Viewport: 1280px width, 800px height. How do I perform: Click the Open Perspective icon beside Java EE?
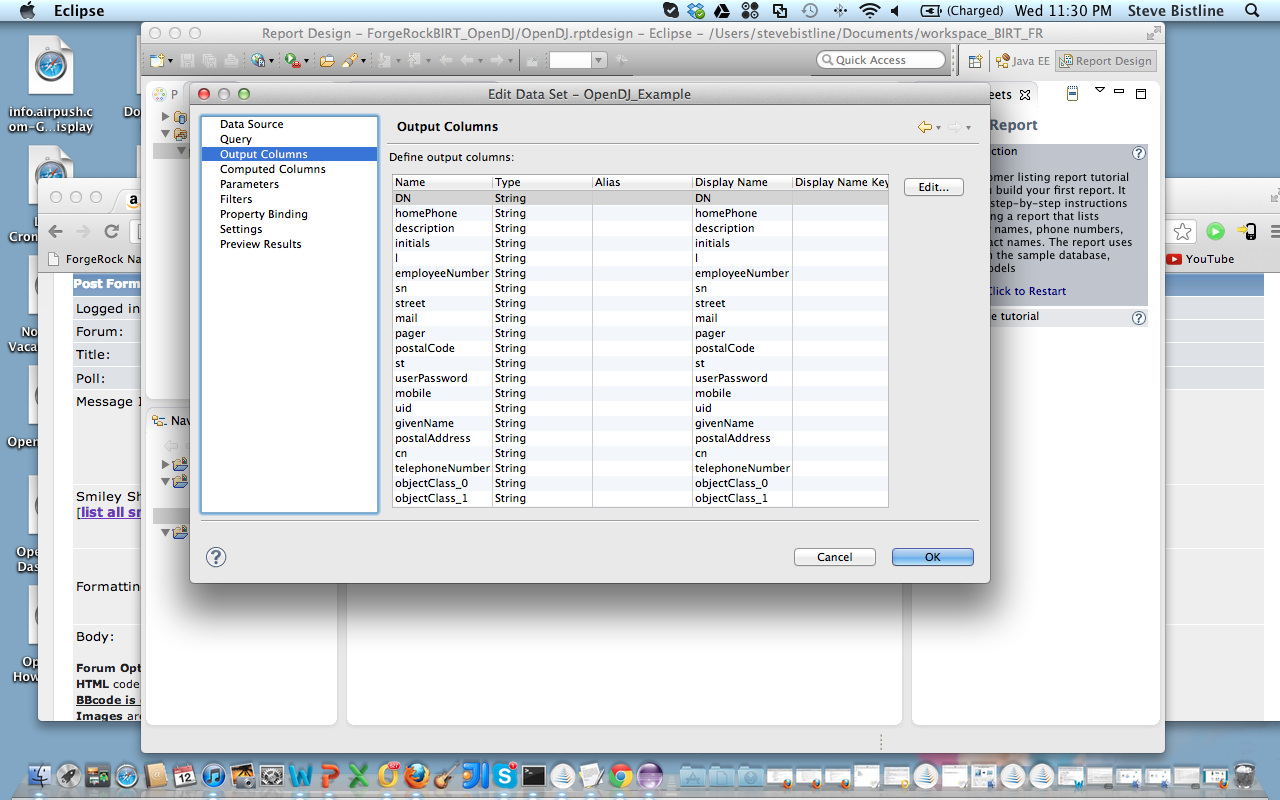[975, 61]
